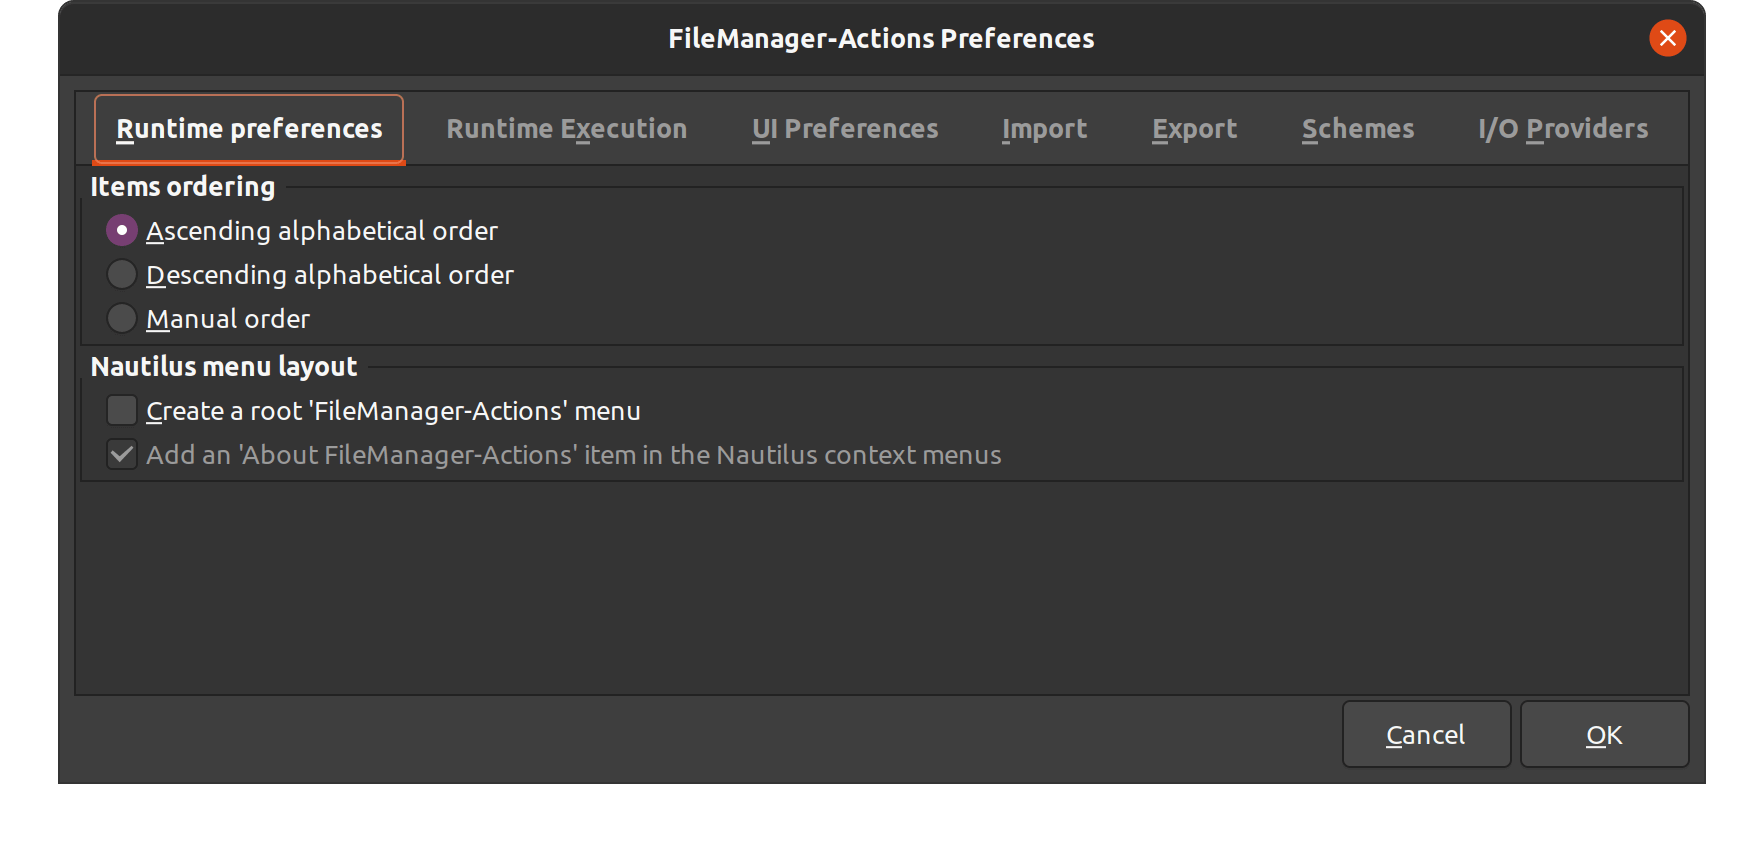Click the Items ordering section header

183,186
